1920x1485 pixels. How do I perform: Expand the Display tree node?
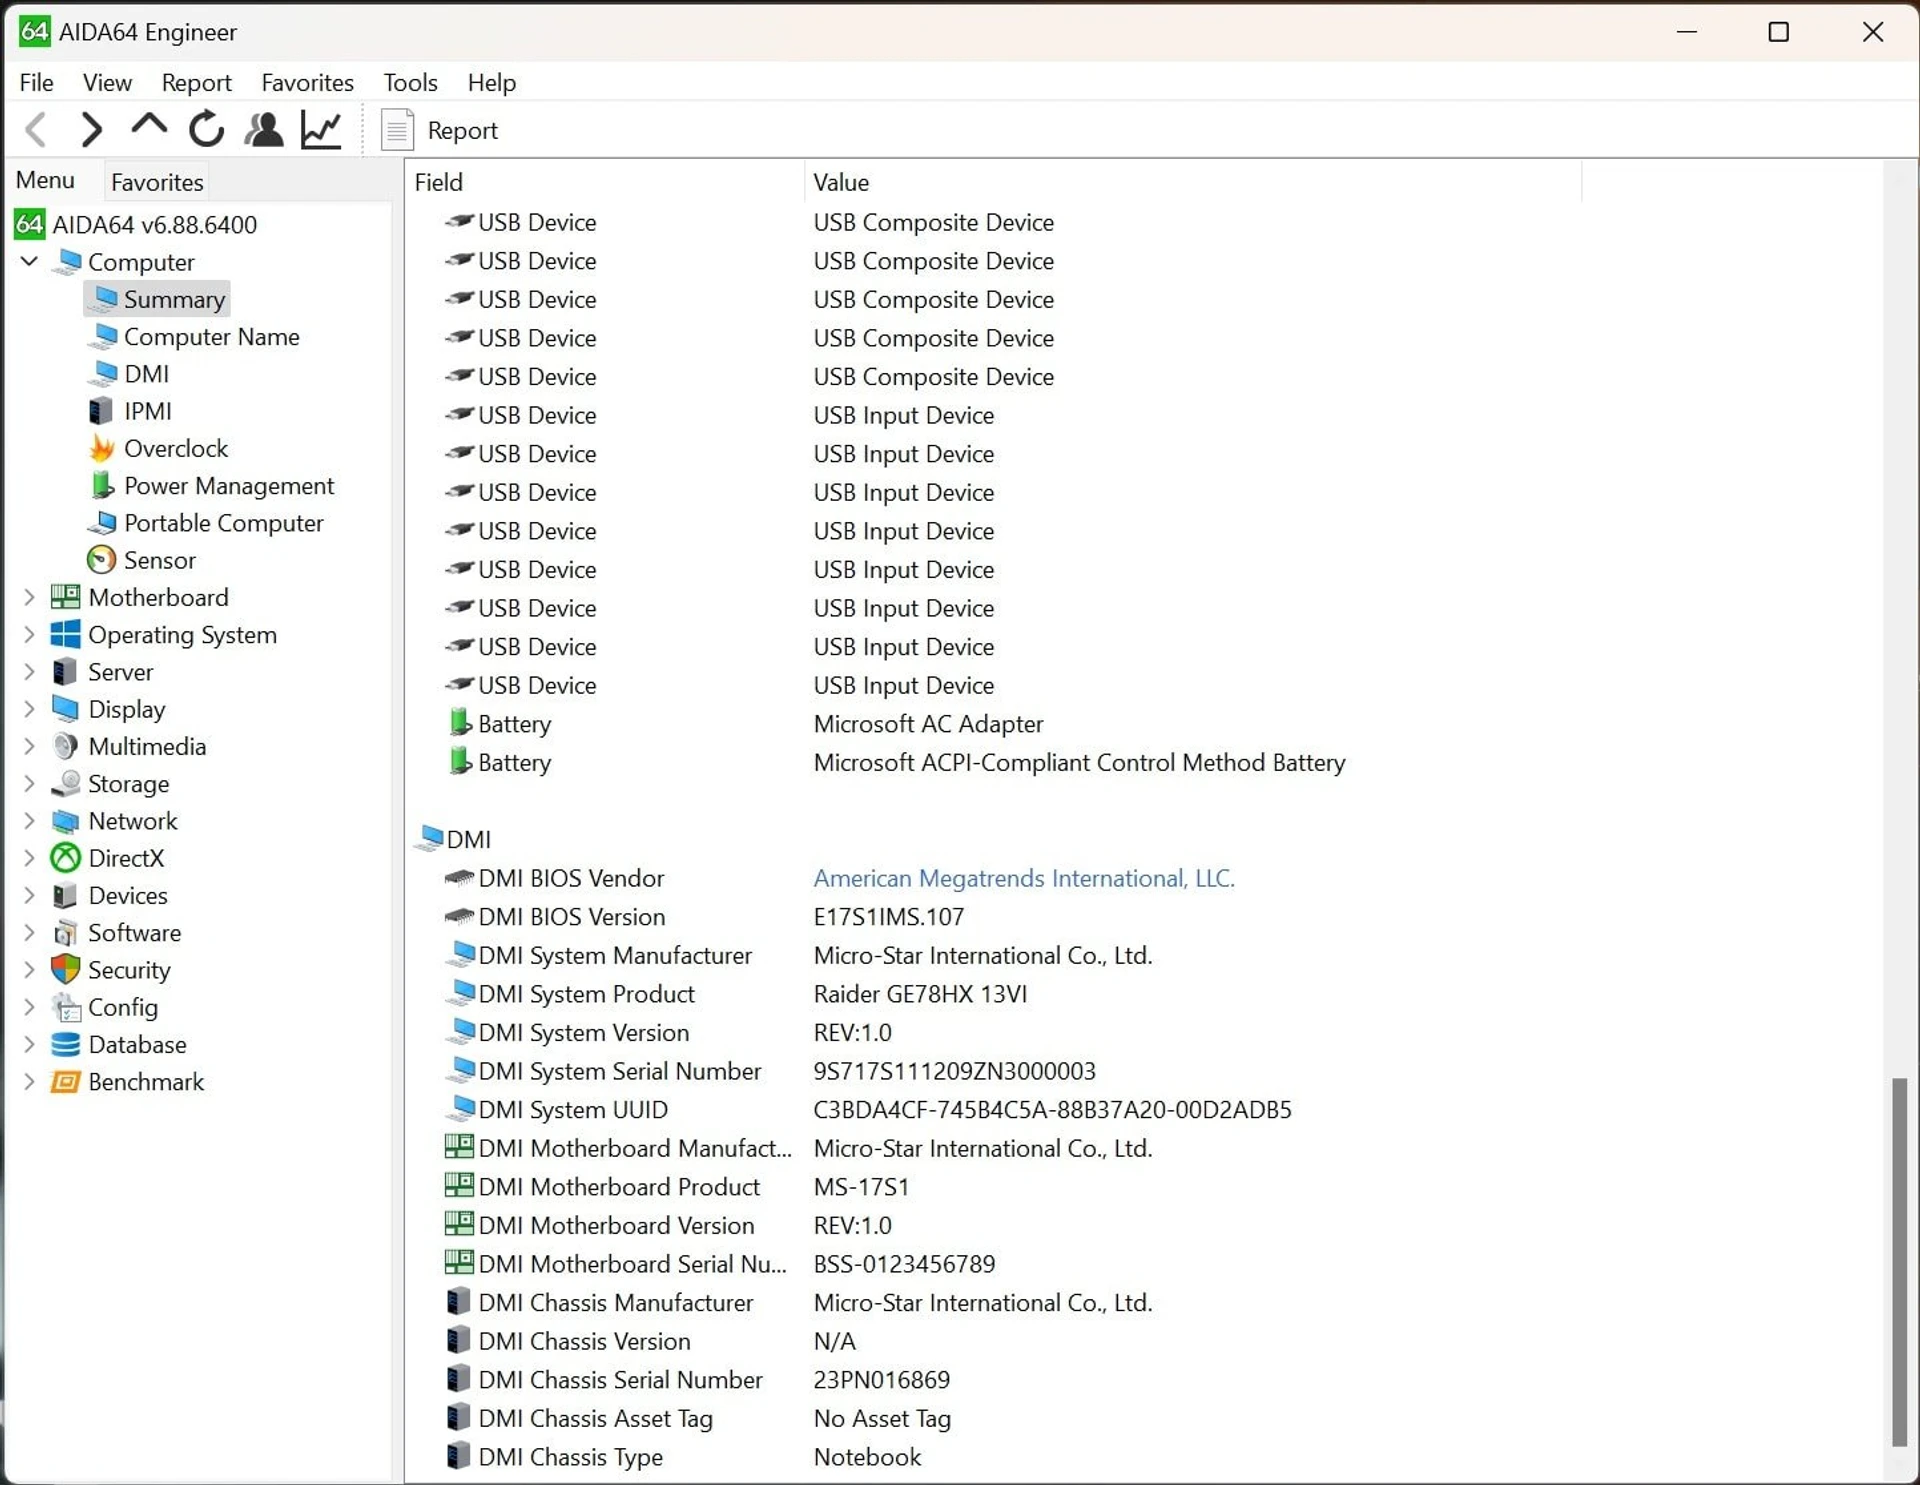click(x=29, y=709)
